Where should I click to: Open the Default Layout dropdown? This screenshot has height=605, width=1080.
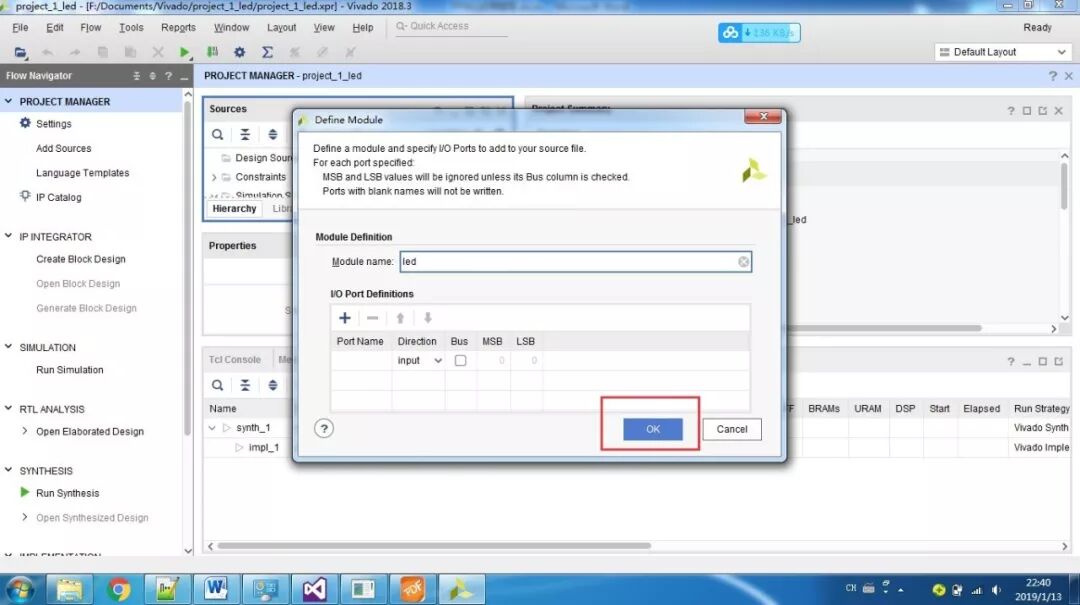point(1004,52)
